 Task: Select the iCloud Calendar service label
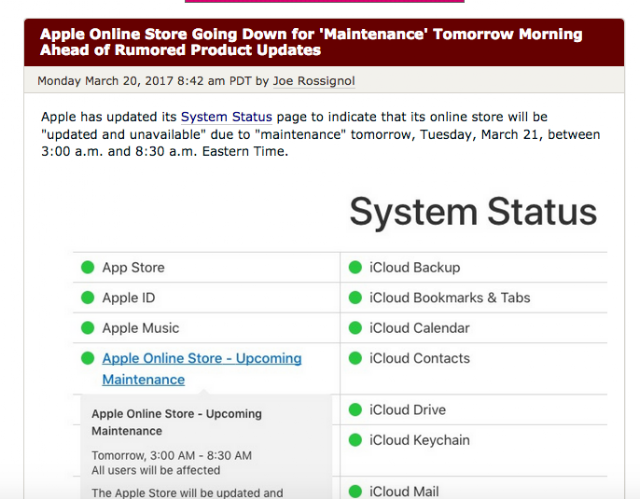pos(420,328)
